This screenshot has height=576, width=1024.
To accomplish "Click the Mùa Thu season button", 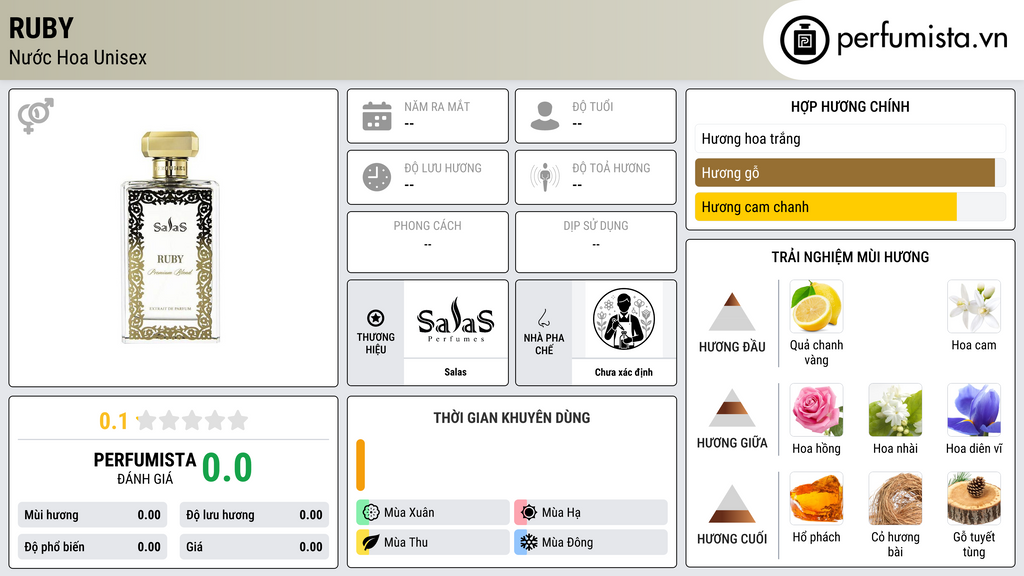I will click(x=433, y=542).
